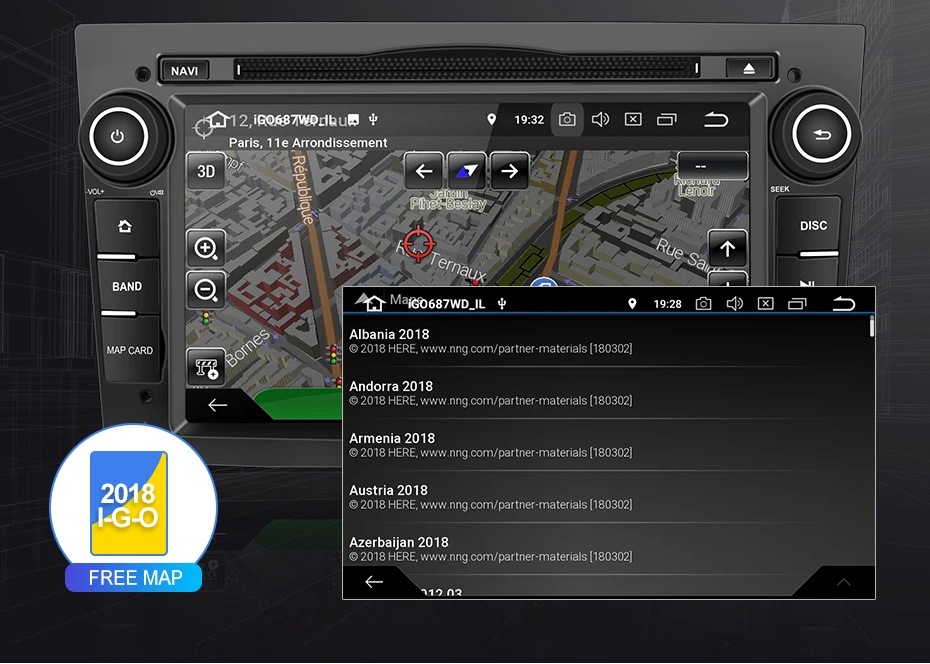Take a screenshot in map window

point(567,120)
